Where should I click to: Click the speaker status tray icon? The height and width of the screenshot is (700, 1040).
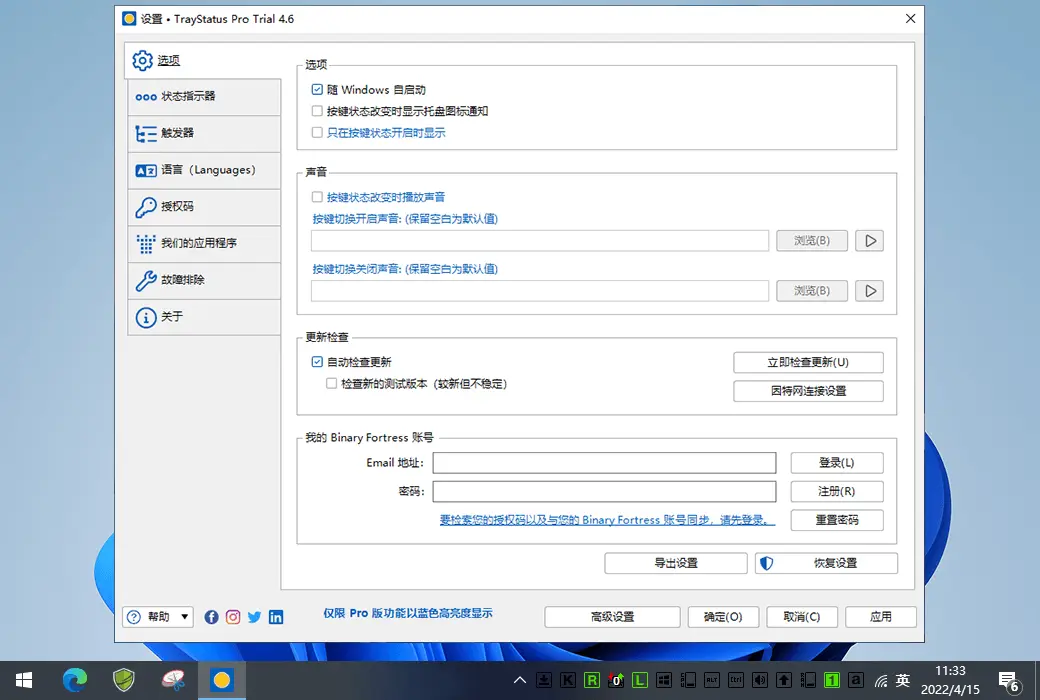tap(759, 680)
